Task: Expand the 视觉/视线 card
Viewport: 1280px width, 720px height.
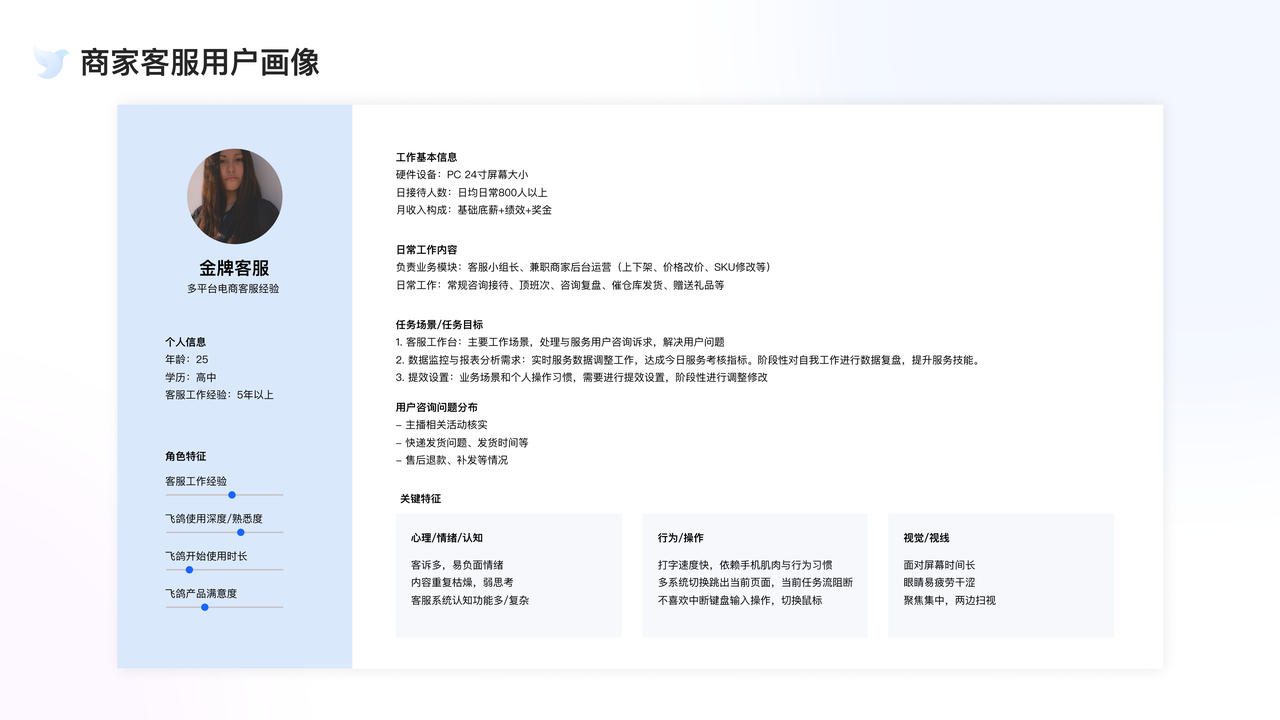Action: tap(1000, 575)
